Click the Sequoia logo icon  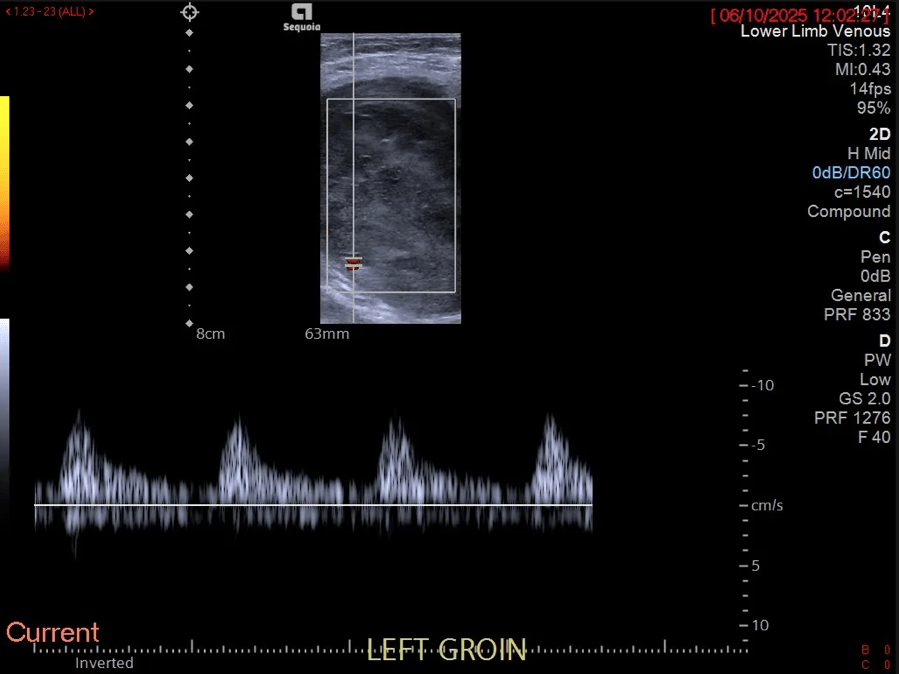[301, 15]
